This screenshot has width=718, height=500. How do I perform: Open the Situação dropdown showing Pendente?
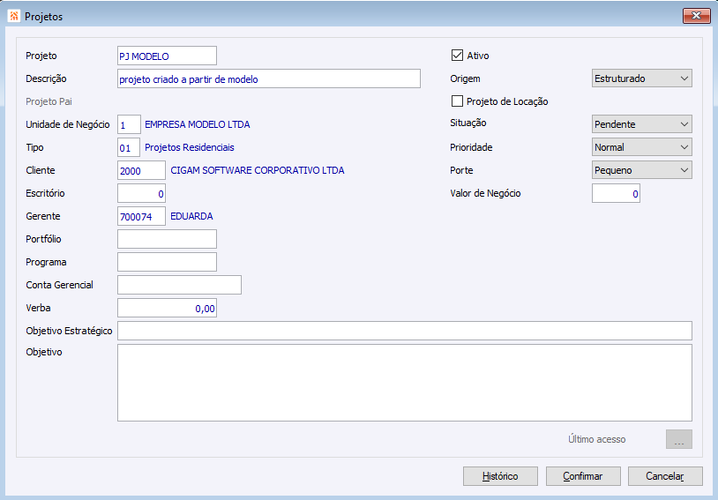(642, 124)
